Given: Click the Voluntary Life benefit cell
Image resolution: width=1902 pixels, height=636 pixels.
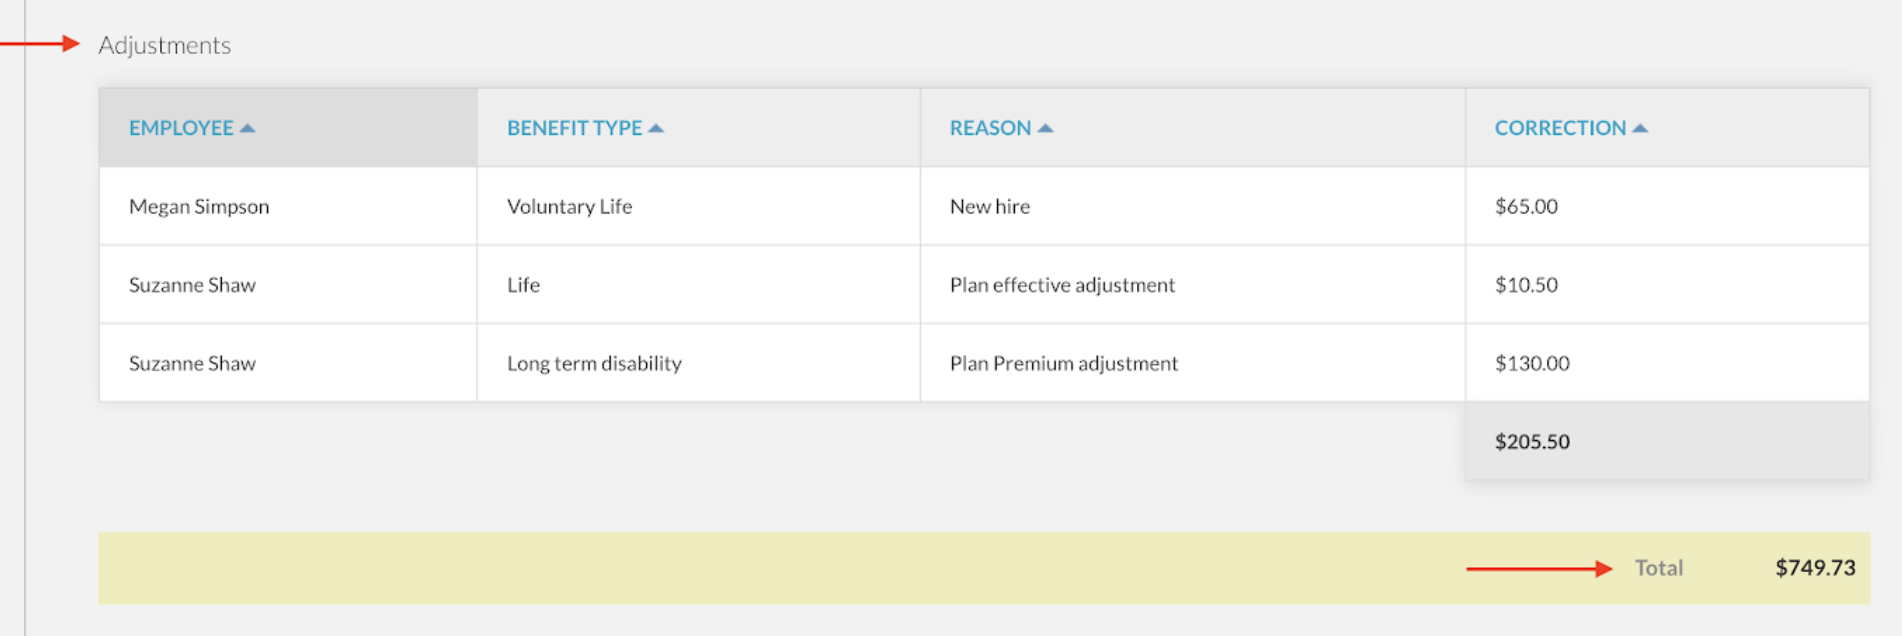Looking at the screenshot, I should [x=699, y=206].
